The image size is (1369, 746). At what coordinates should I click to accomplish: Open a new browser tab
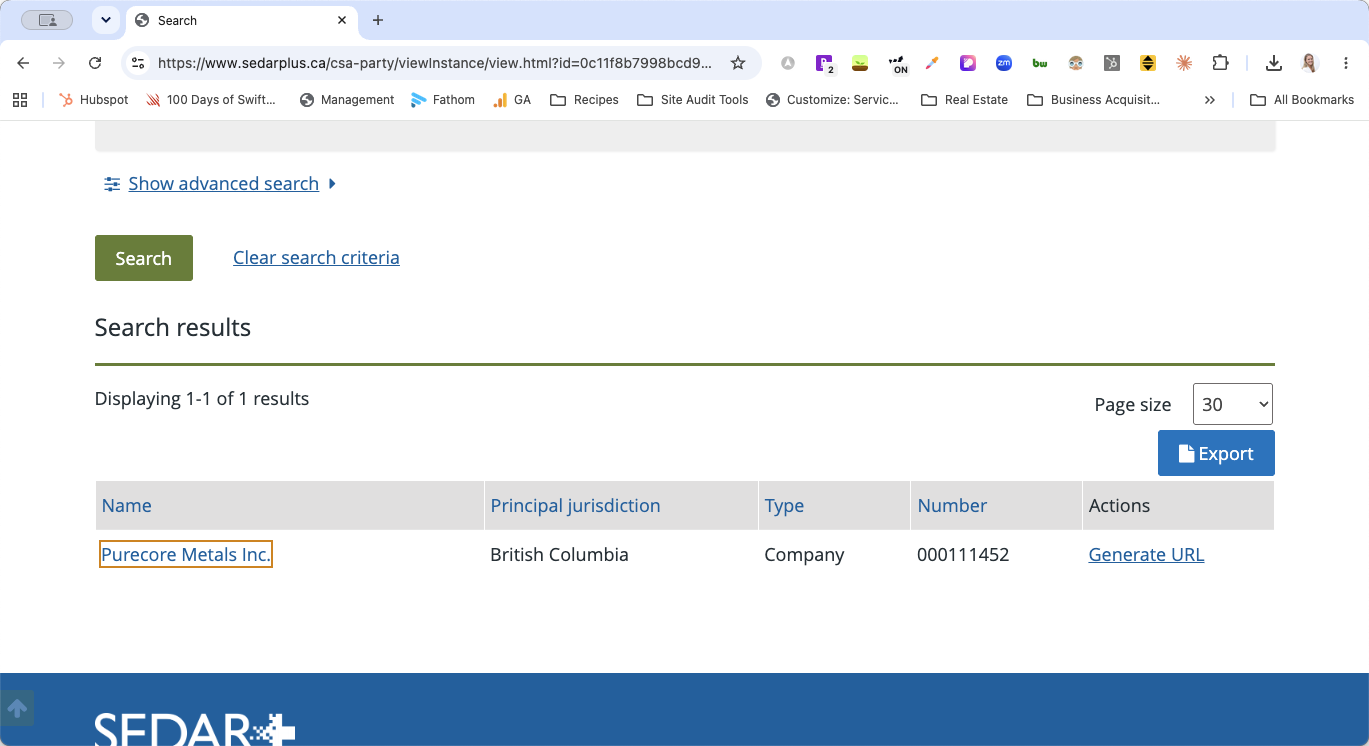tap(377, 20)
